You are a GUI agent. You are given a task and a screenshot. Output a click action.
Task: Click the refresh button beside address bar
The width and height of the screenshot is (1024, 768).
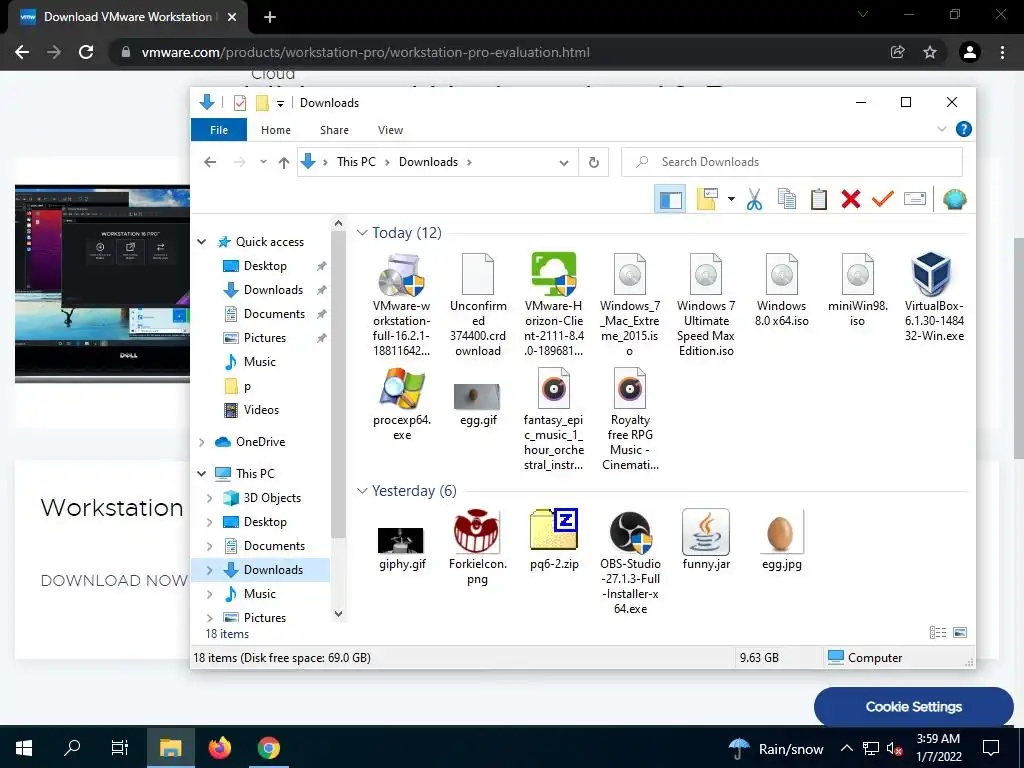click(x=594, y=163)
